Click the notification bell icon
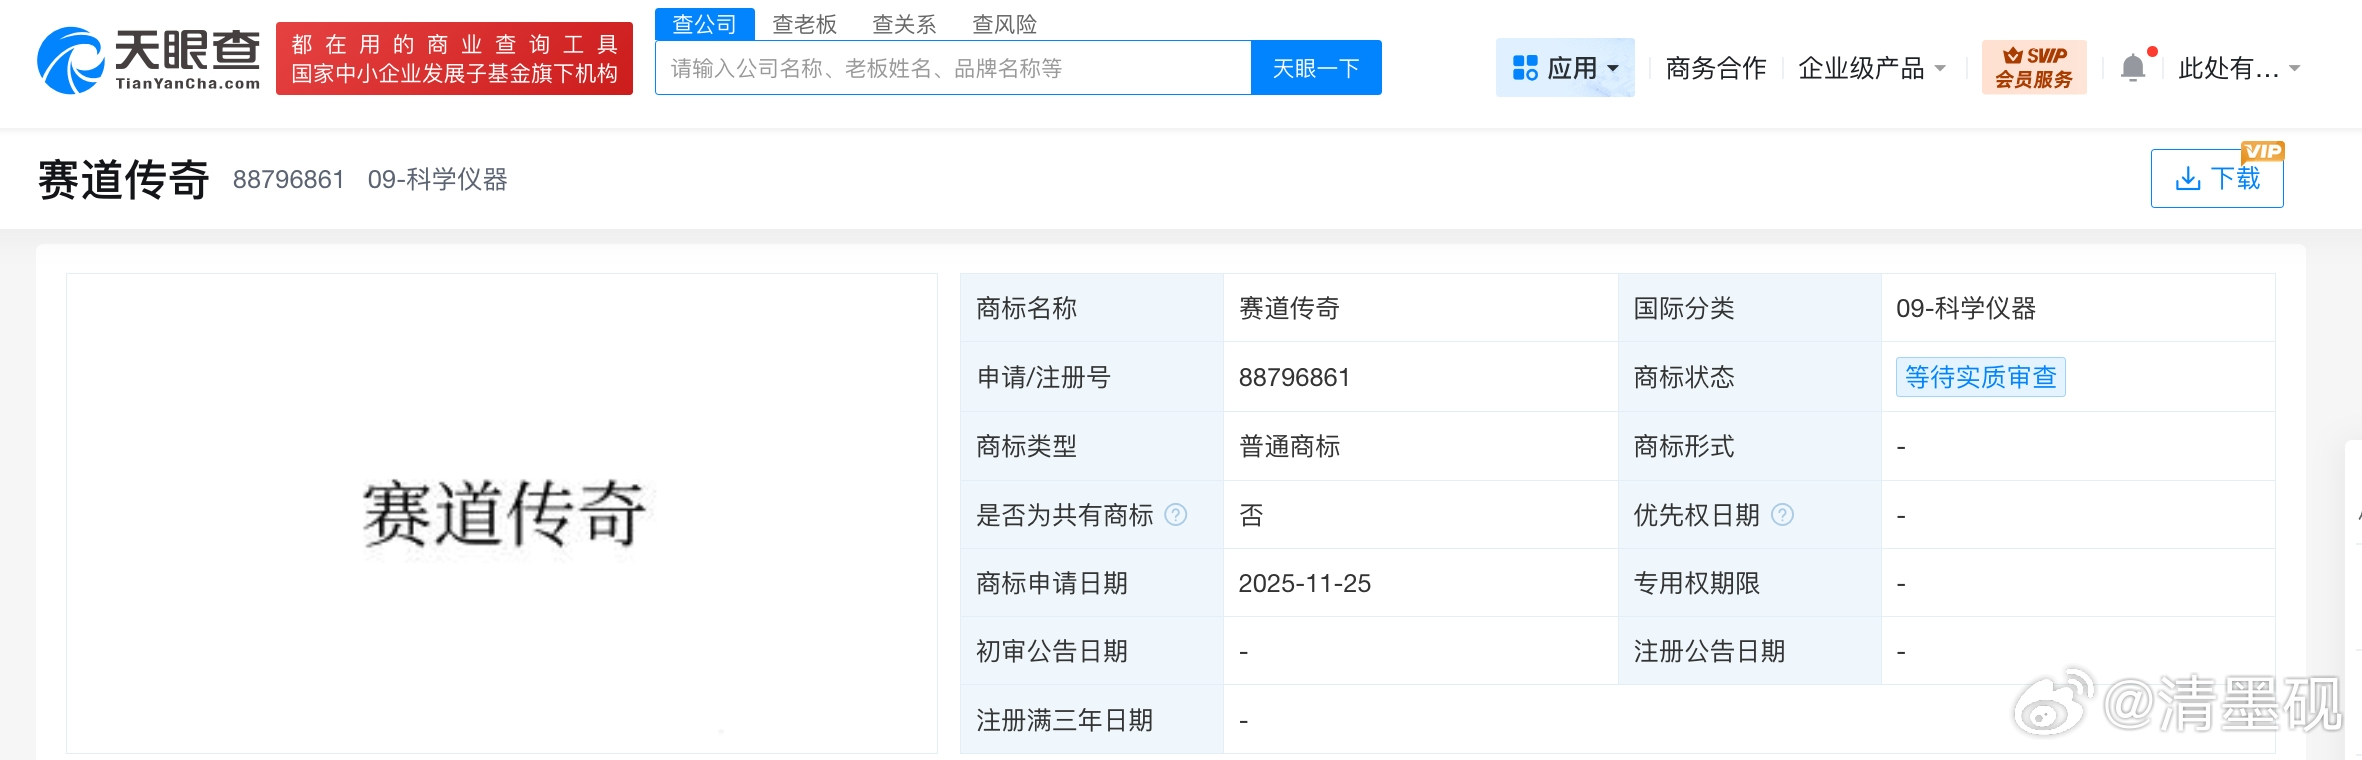 [x=2133, y=68]
